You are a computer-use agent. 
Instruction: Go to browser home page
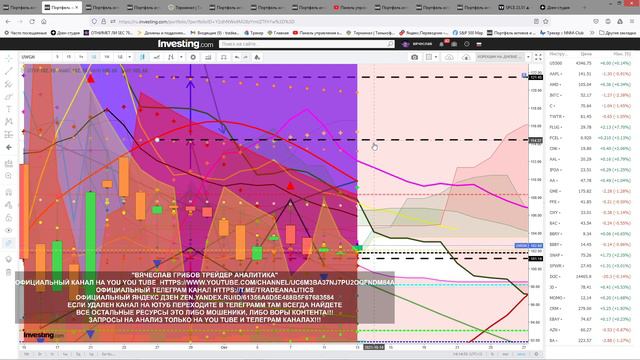tap(44, 21)
